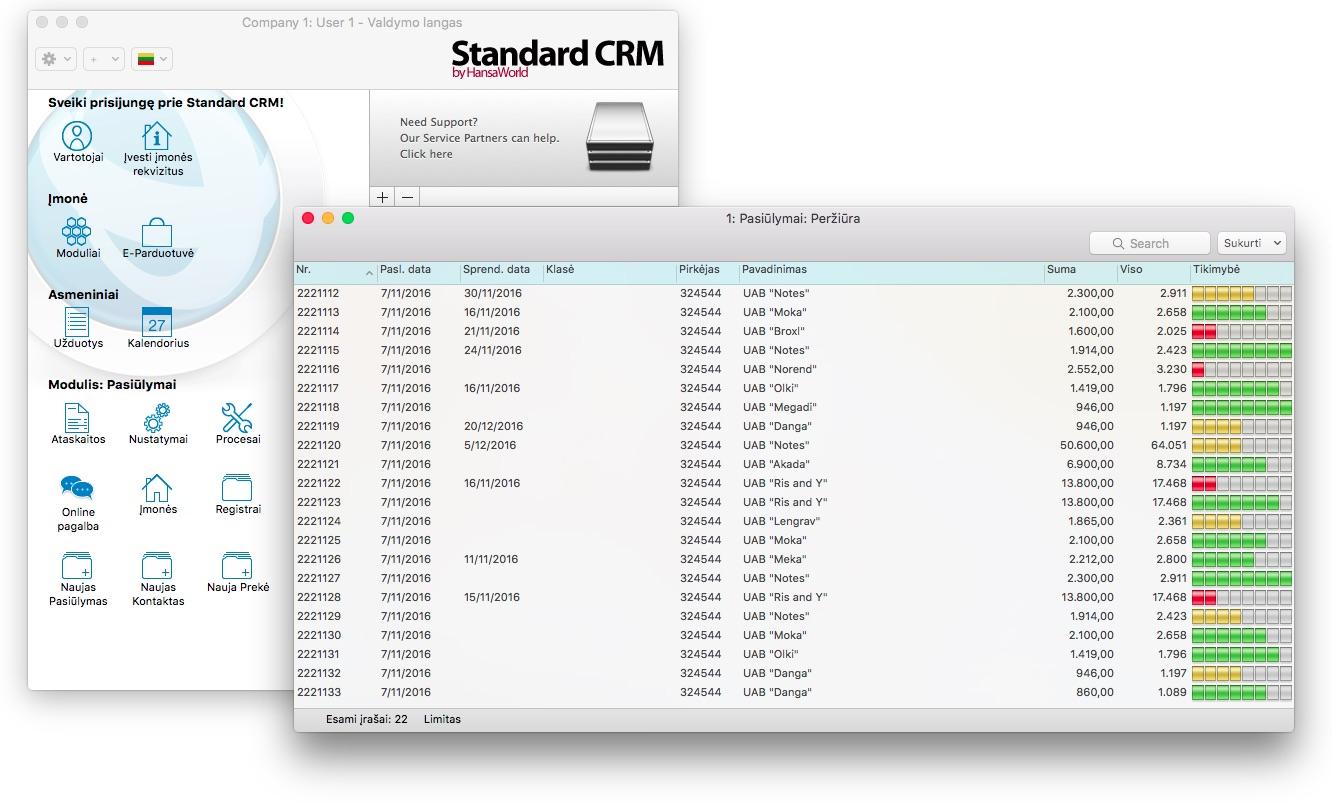Viewport: 1332px width, 804px height.
Task: Click the Need Support banner text
Action: [x=479, y=138]
